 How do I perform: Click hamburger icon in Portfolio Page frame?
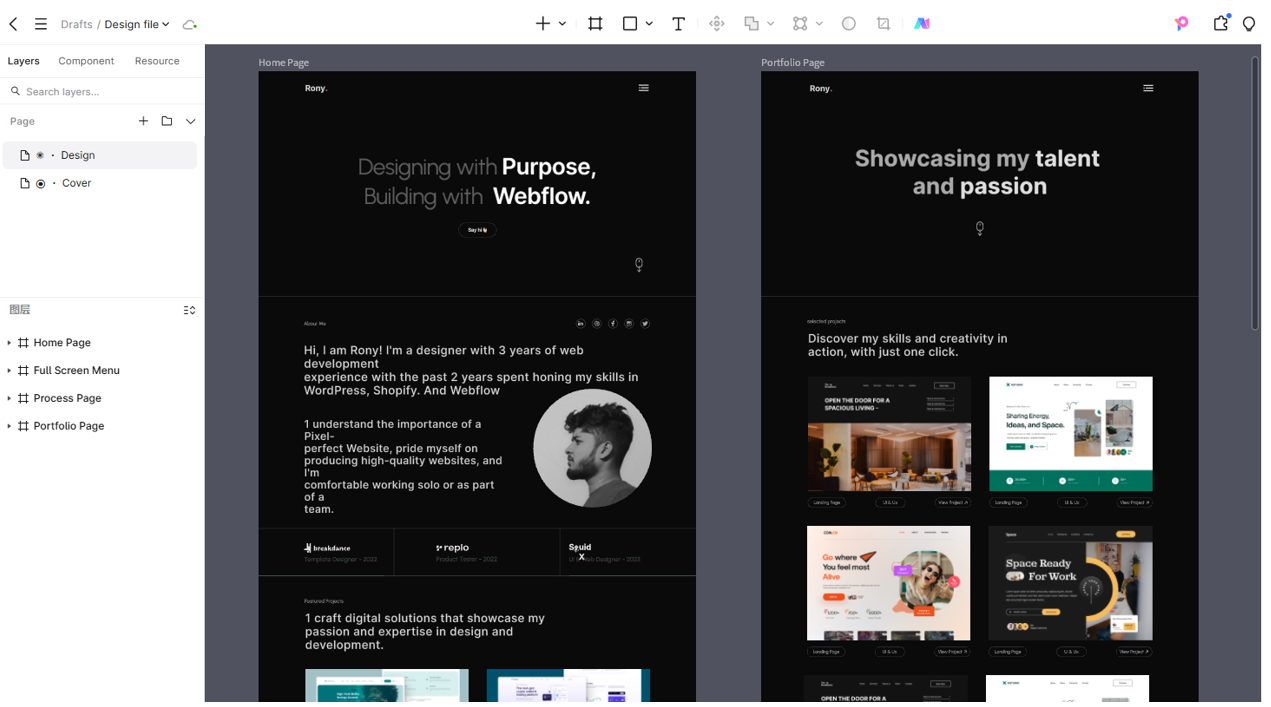(x=1148, y=88)
